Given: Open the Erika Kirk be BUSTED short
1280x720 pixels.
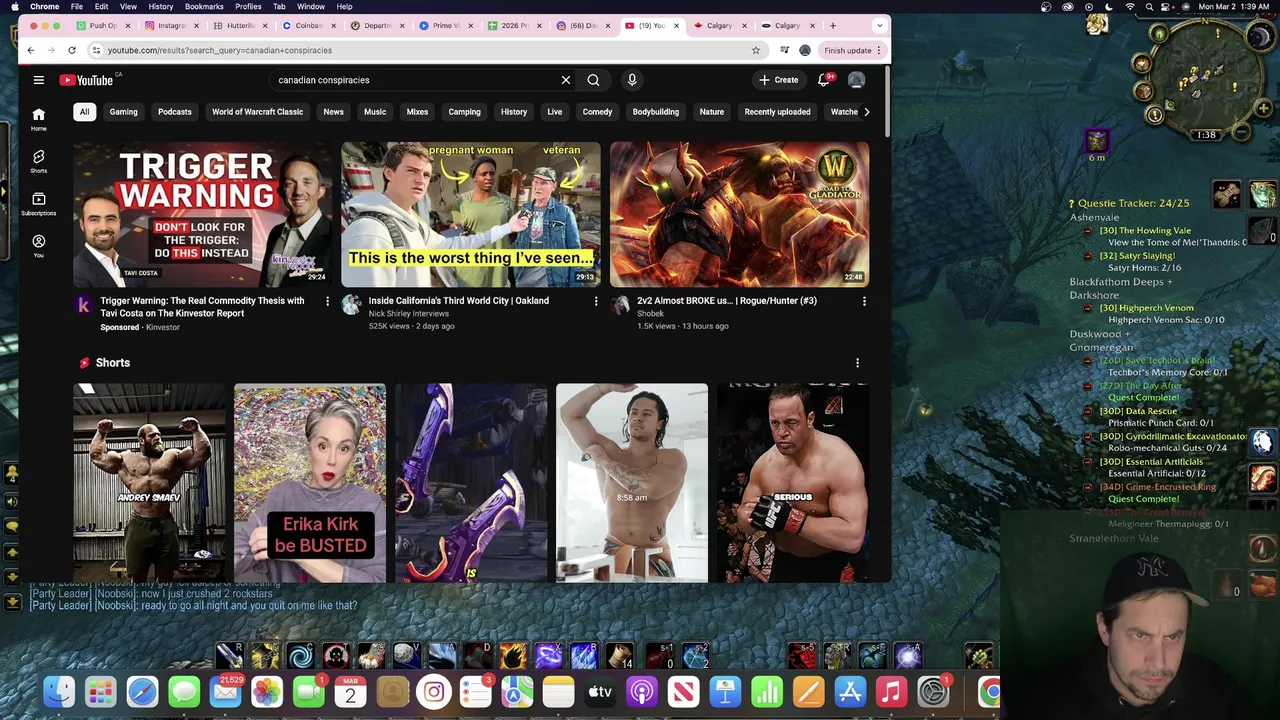Looking at the screenshot, I should tap(310, 483).
